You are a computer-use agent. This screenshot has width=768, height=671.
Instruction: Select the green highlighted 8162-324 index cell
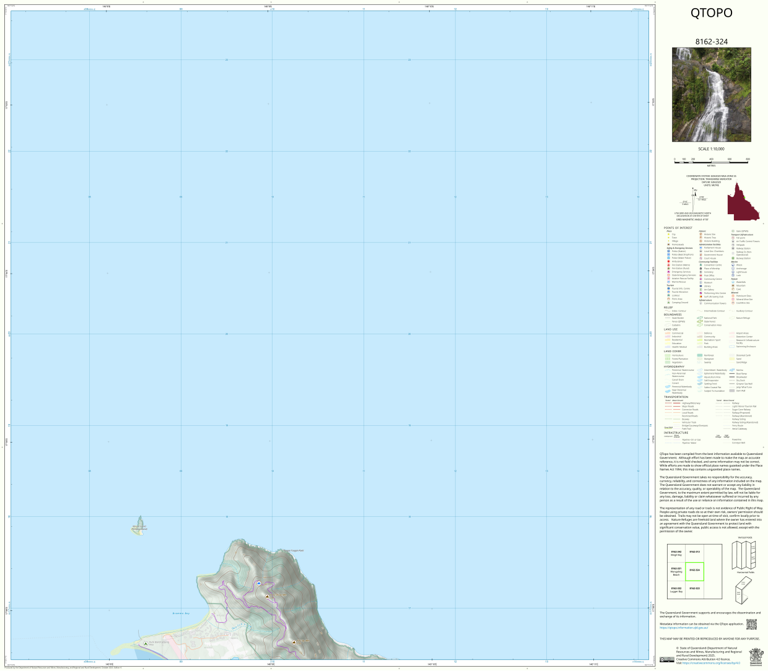[x=695, y=571]
